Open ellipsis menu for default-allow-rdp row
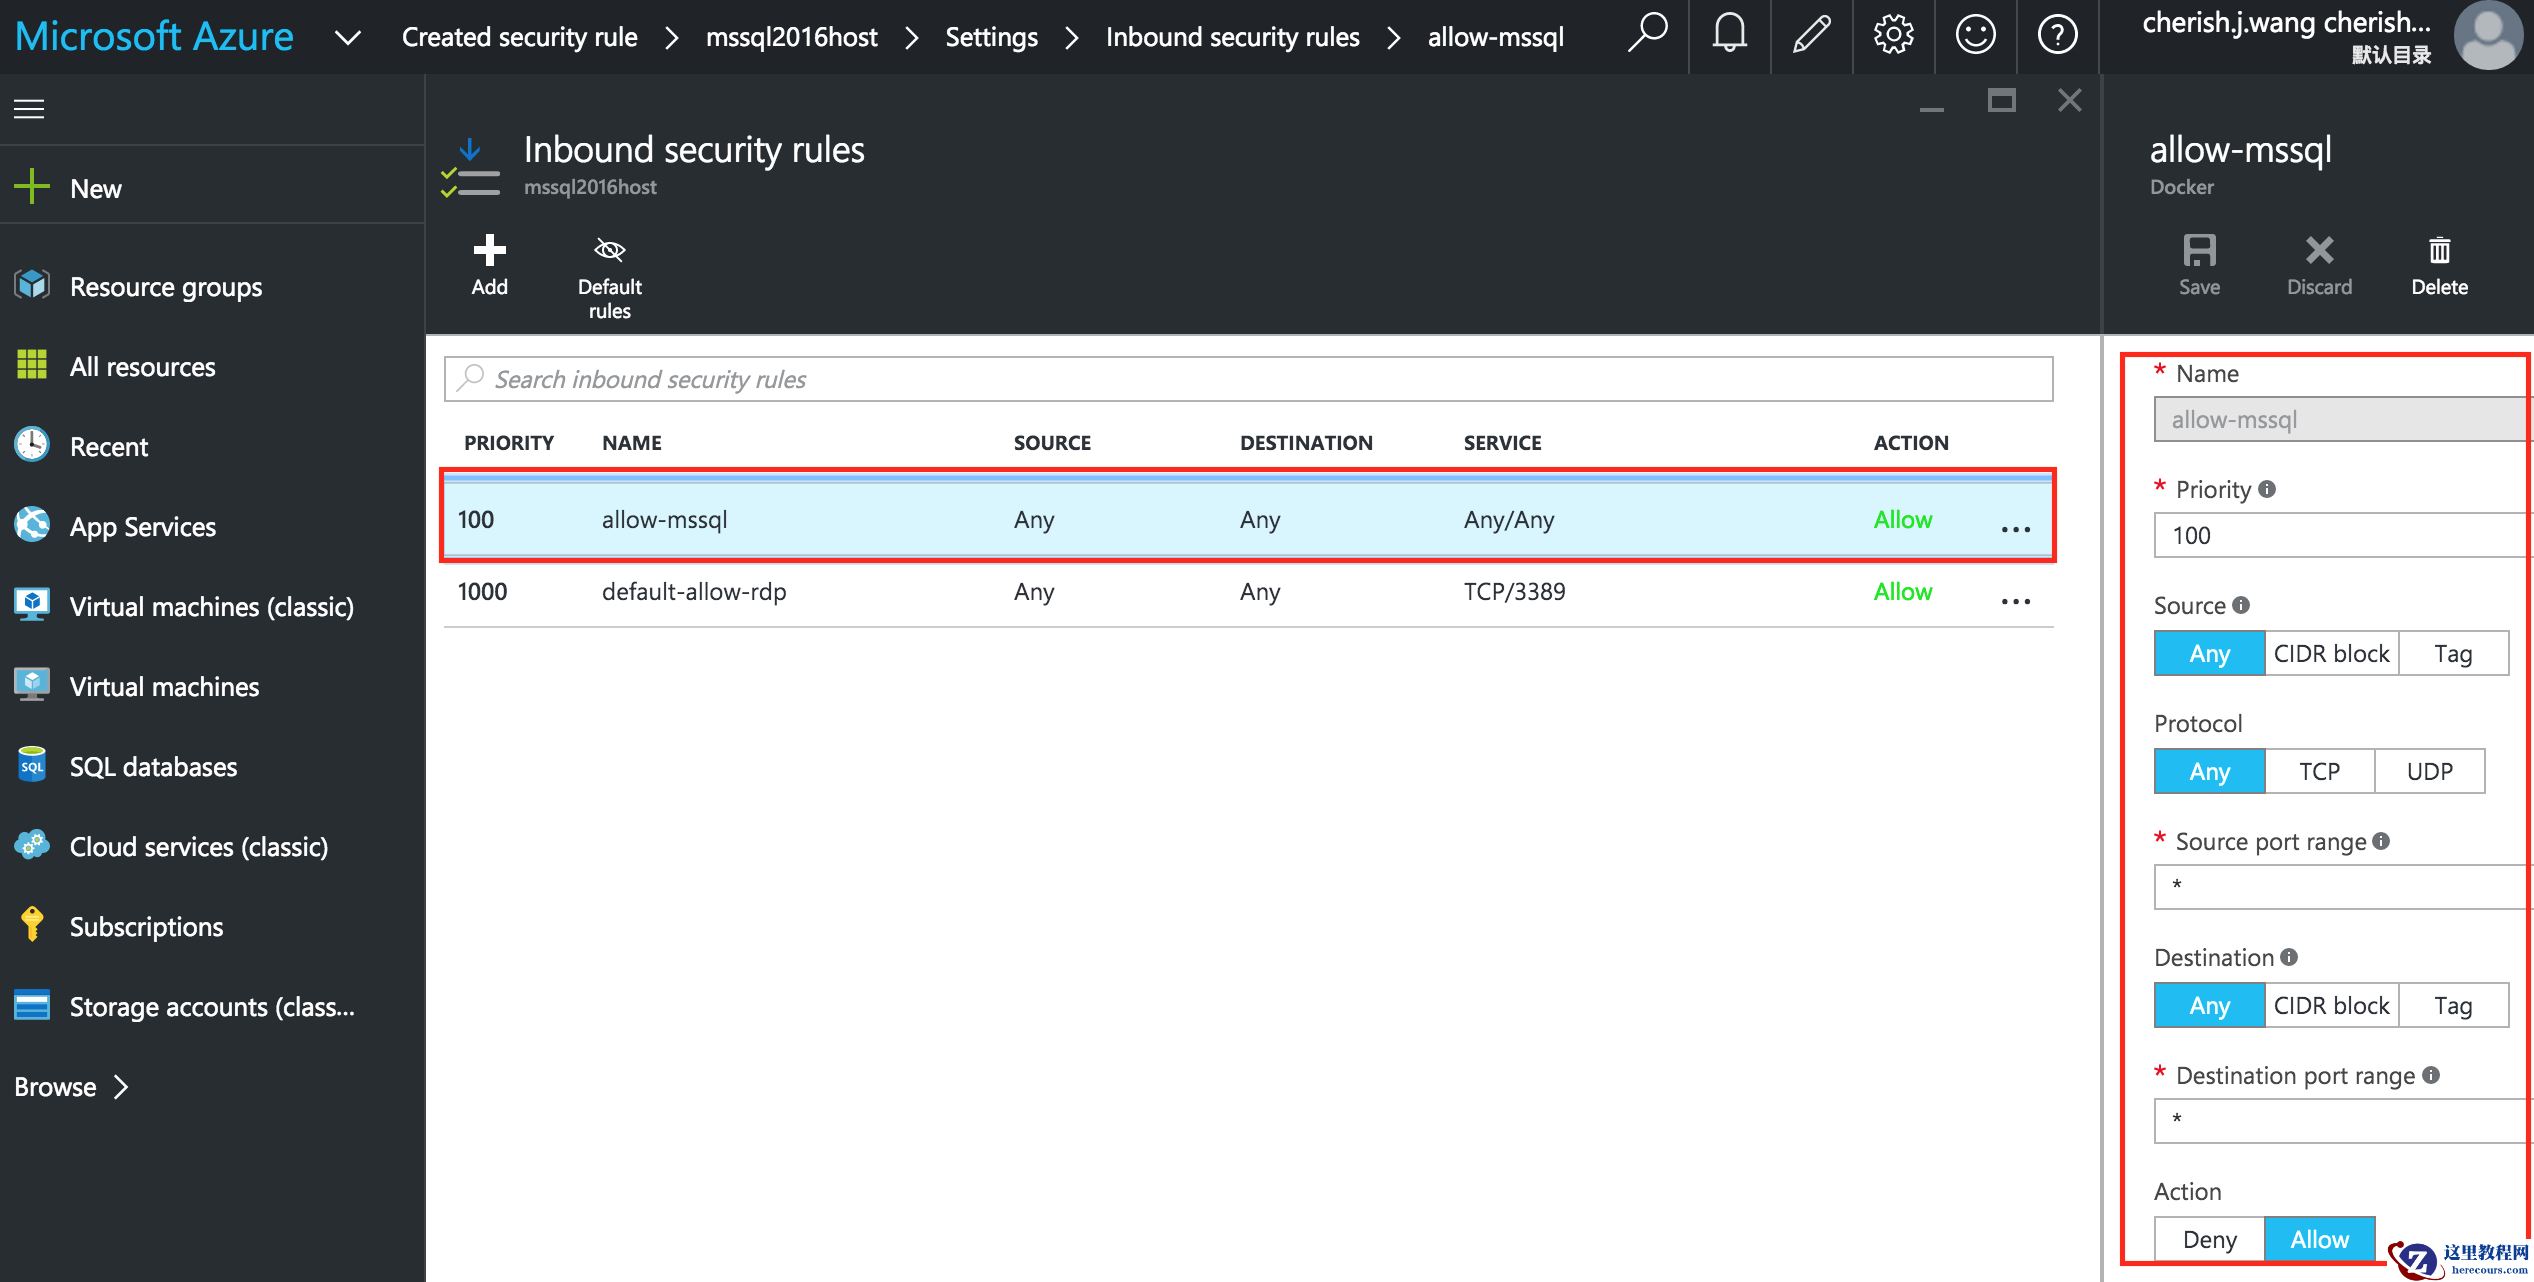 click(2015, 601)
